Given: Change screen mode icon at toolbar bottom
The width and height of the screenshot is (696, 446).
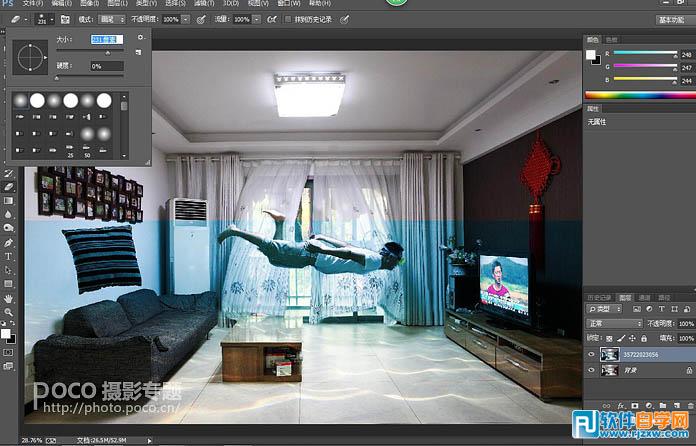Looking at the screenshot, I should coord(8,366).
